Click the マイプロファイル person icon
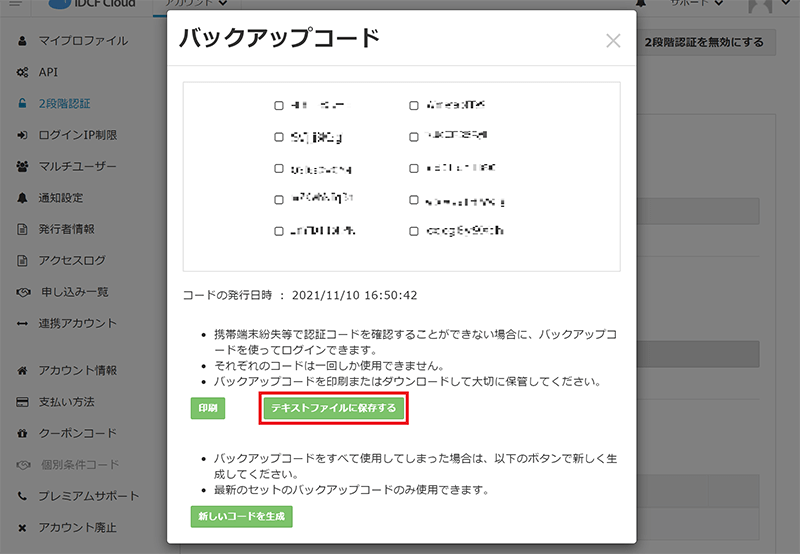 click(22, 41)
